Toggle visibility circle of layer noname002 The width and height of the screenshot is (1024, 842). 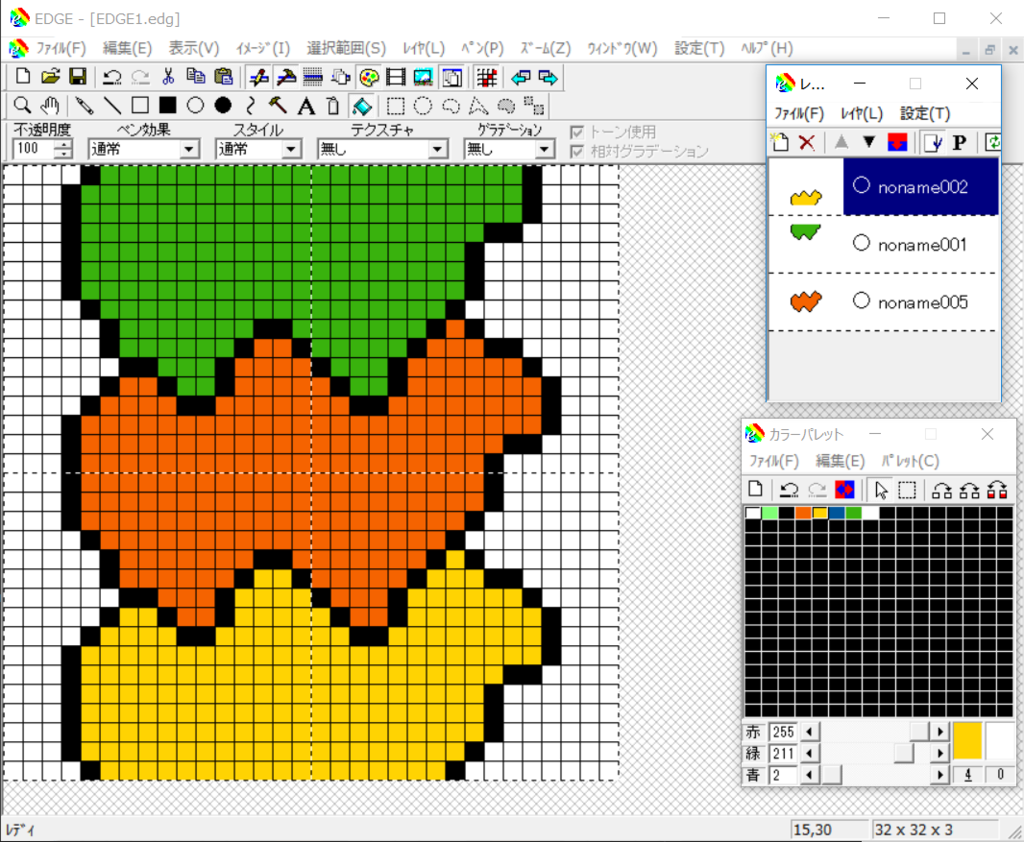tap(861, 186)
